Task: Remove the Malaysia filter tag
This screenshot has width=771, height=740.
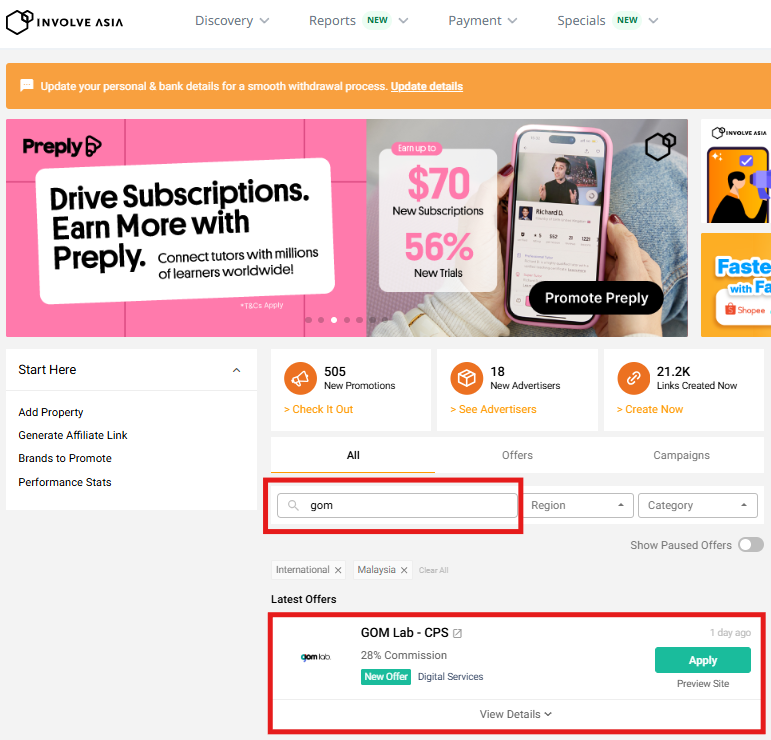Action: tap(404, 570)
